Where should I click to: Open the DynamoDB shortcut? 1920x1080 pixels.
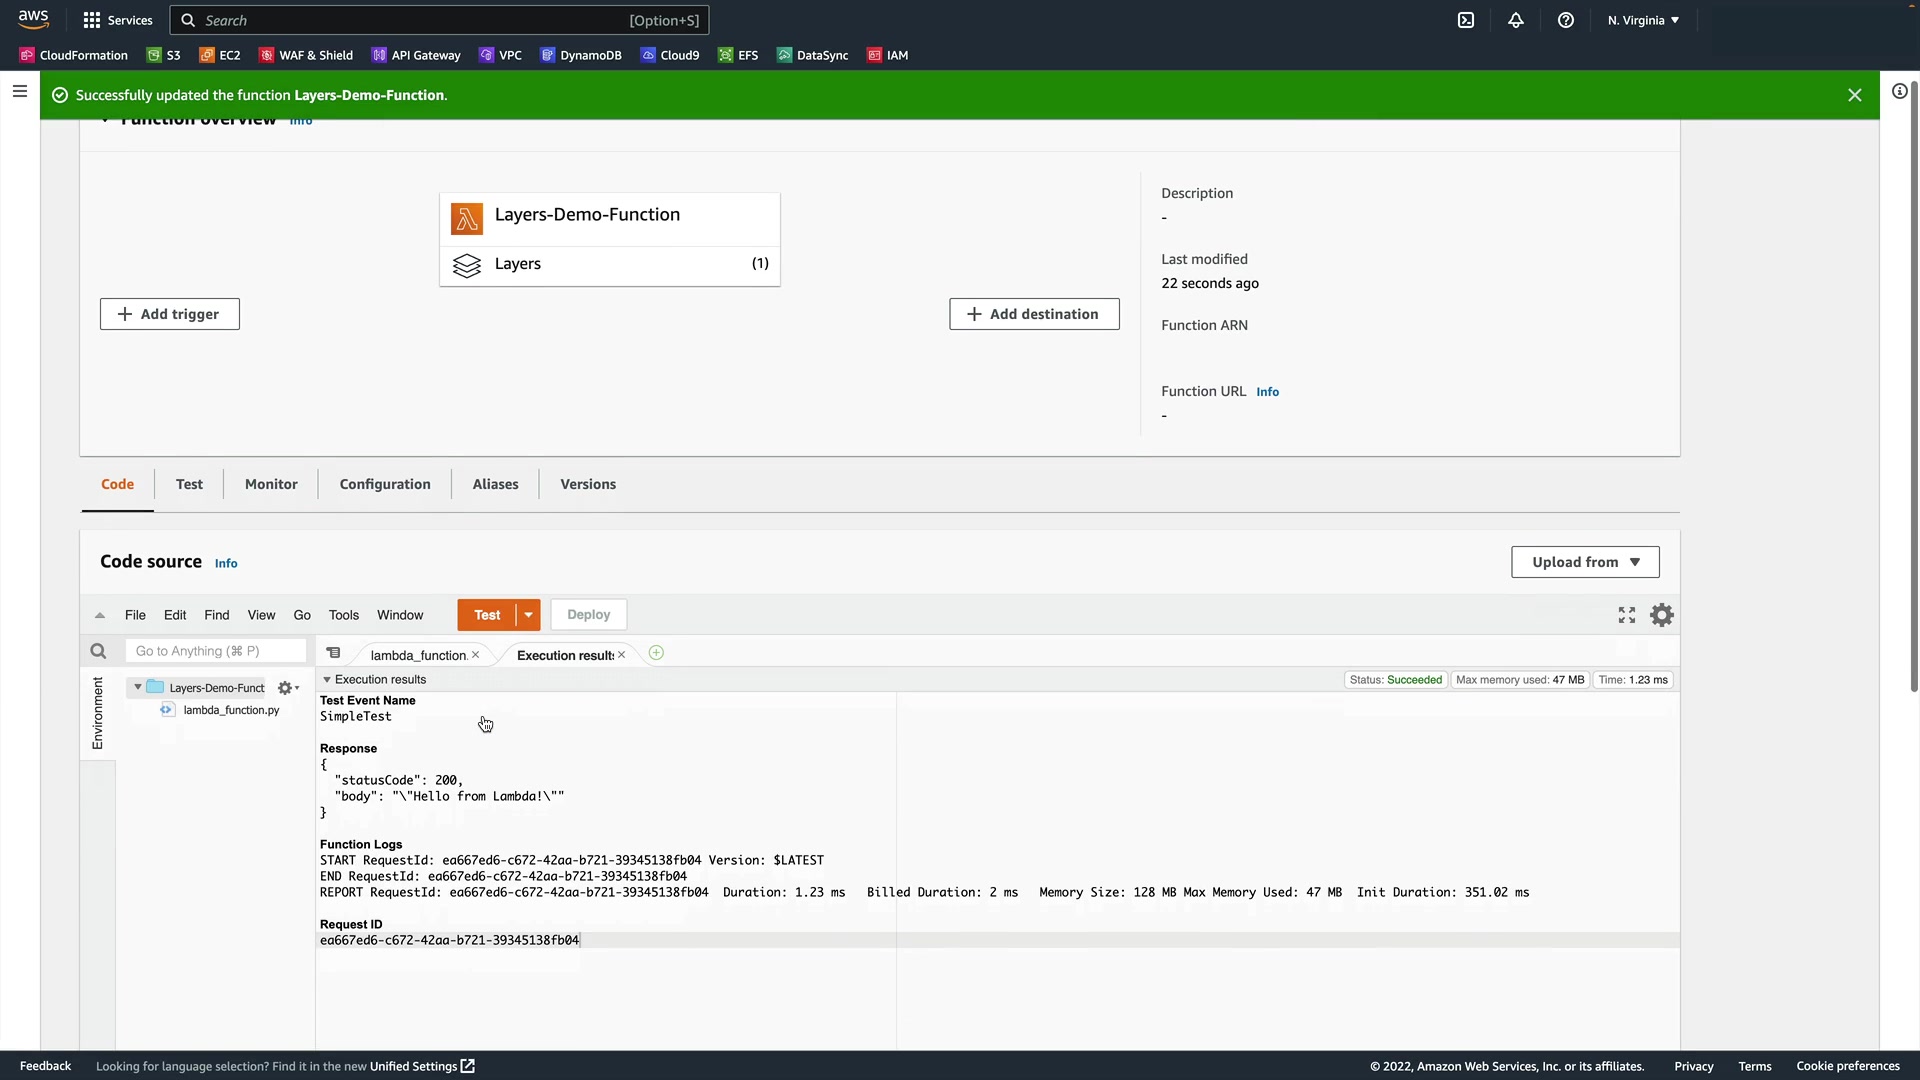[581, 55]
